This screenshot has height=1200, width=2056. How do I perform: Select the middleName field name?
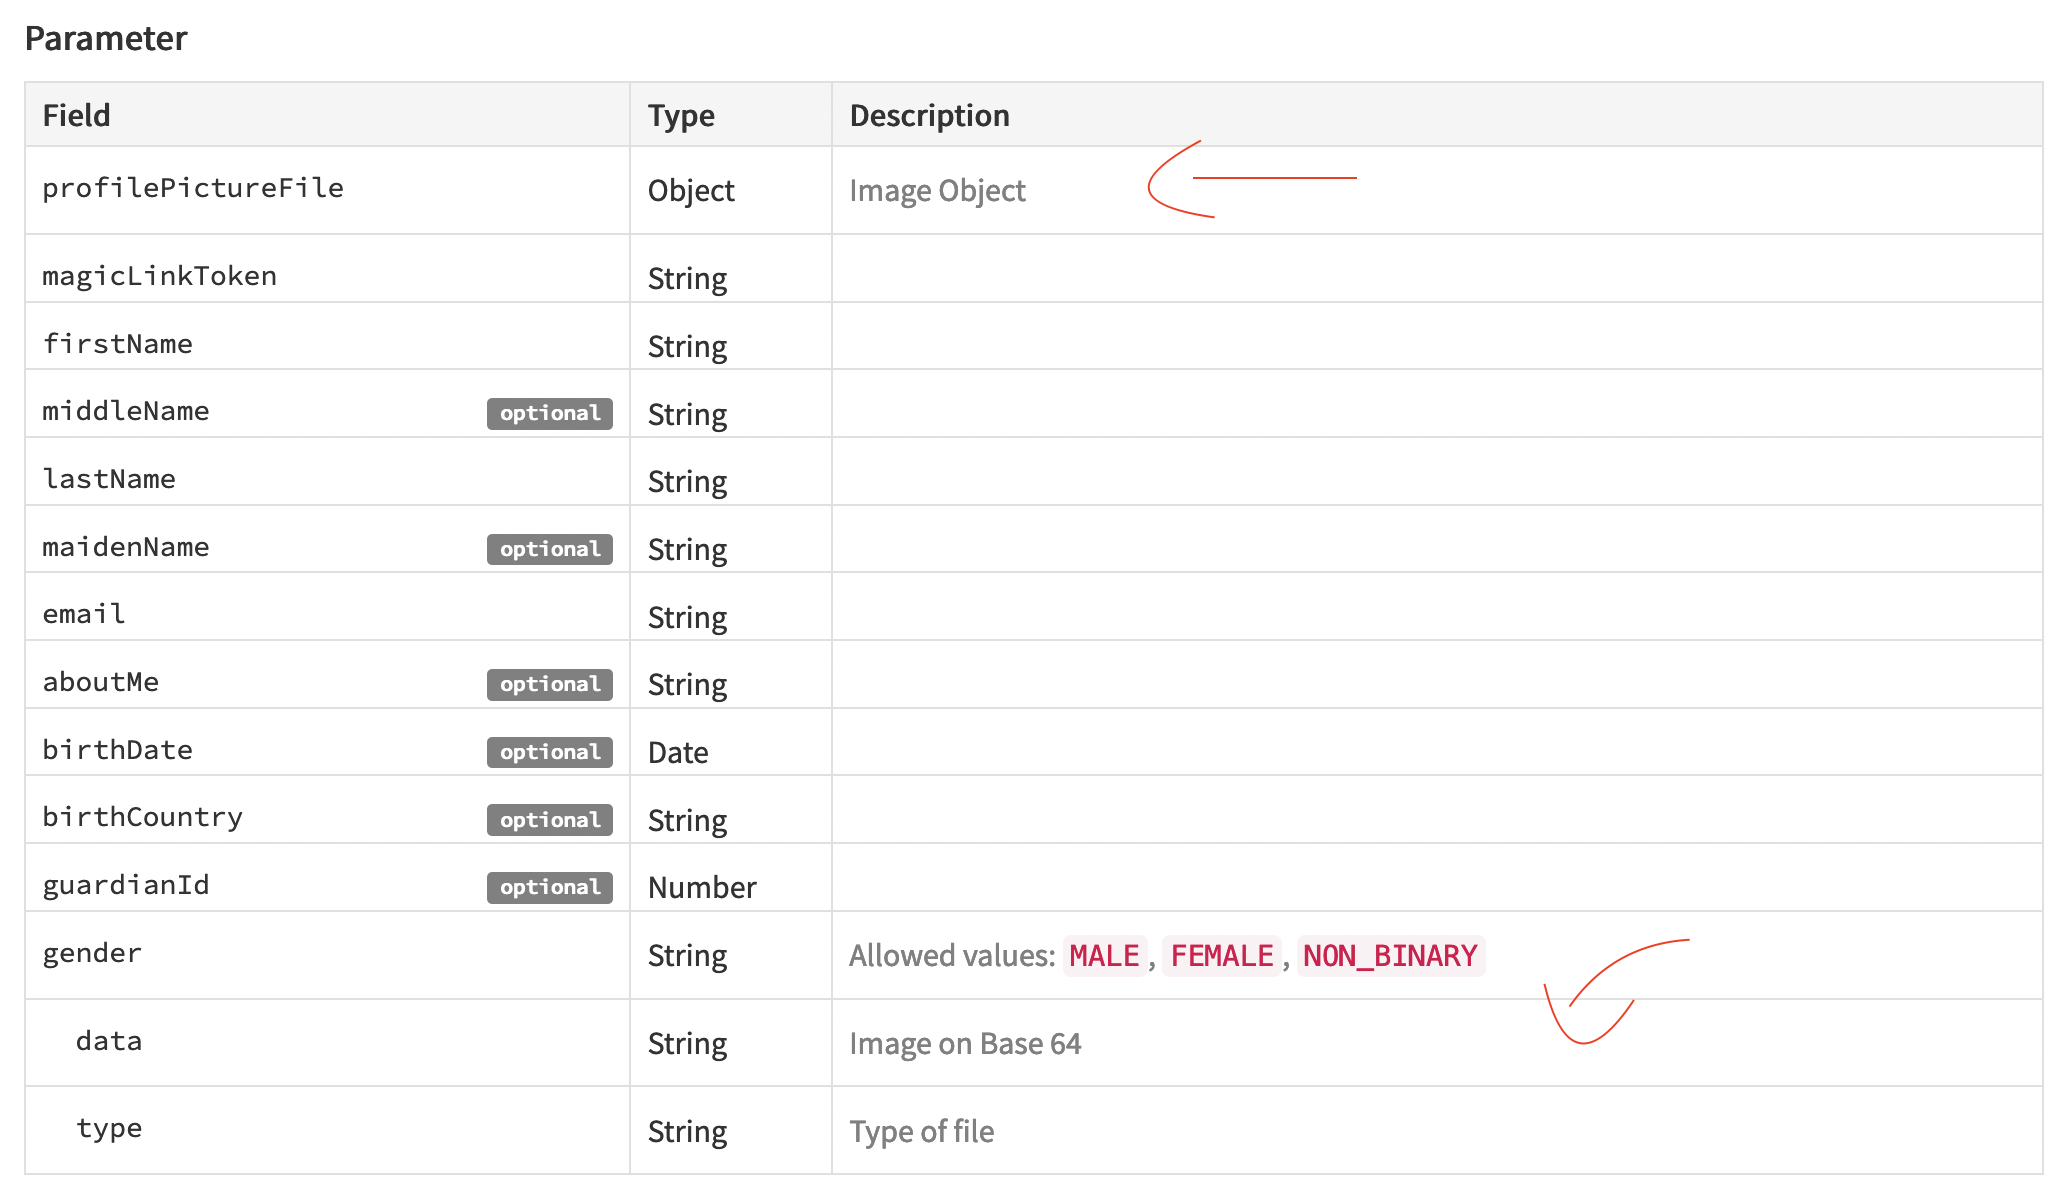pos(126,411)
